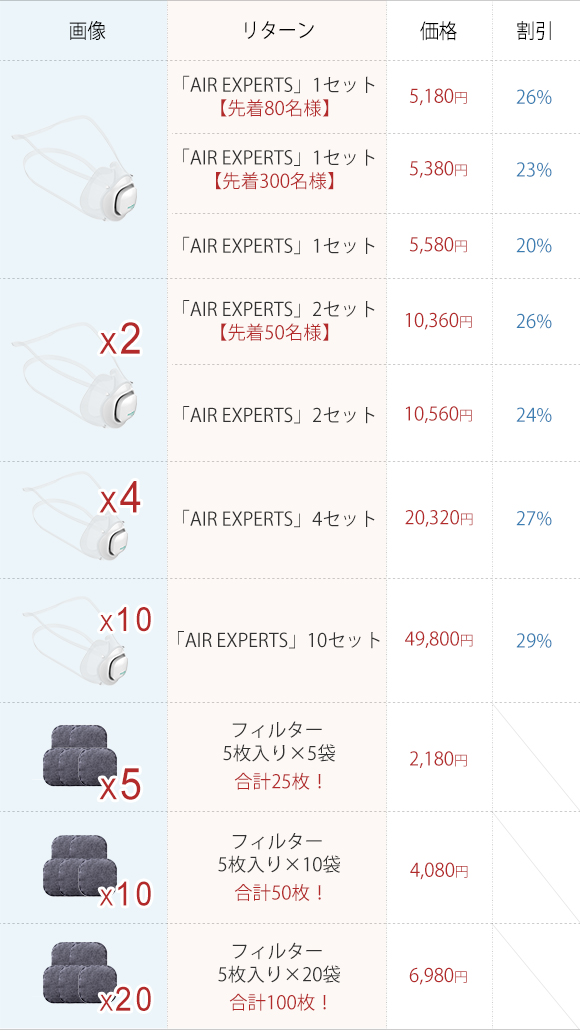Click the 5,580円 price
The image size is (580, 1034).
(438, 245)
